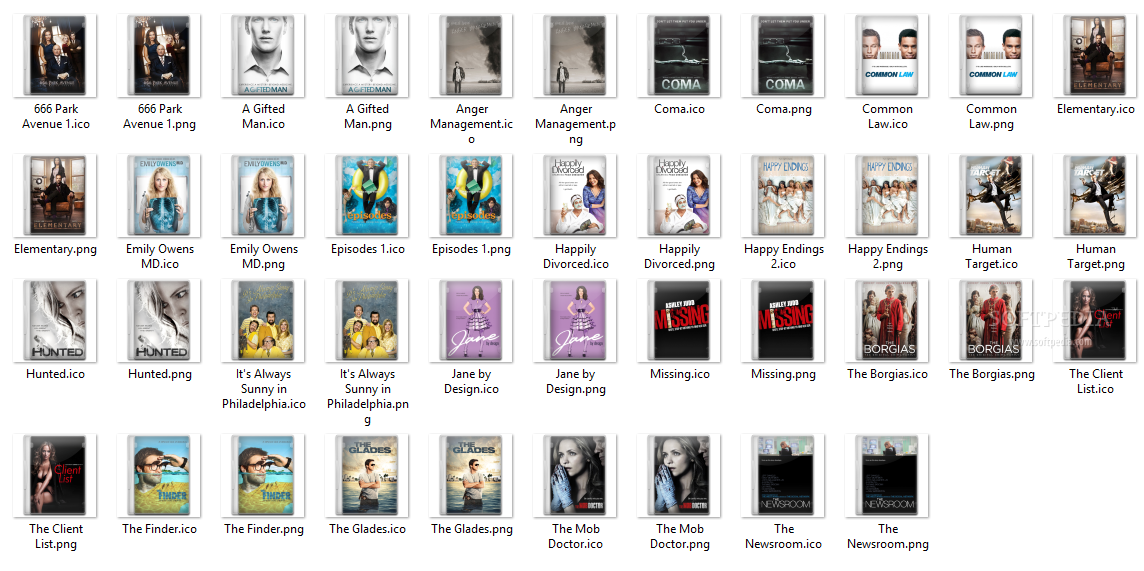Click the "Coma.ico" file name label
This screenshot has height=571, width=1144.
tap(679, 109)
